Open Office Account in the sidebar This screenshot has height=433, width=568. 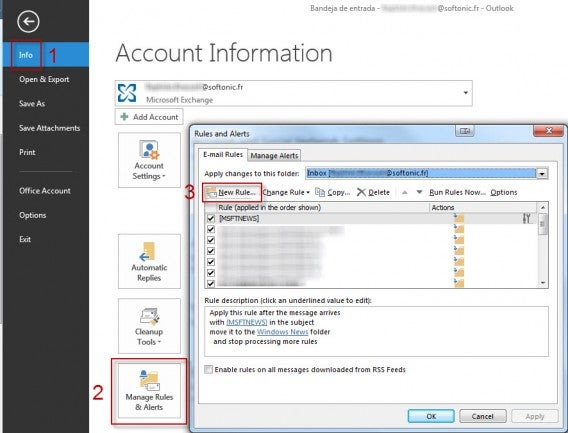(45, 191)
